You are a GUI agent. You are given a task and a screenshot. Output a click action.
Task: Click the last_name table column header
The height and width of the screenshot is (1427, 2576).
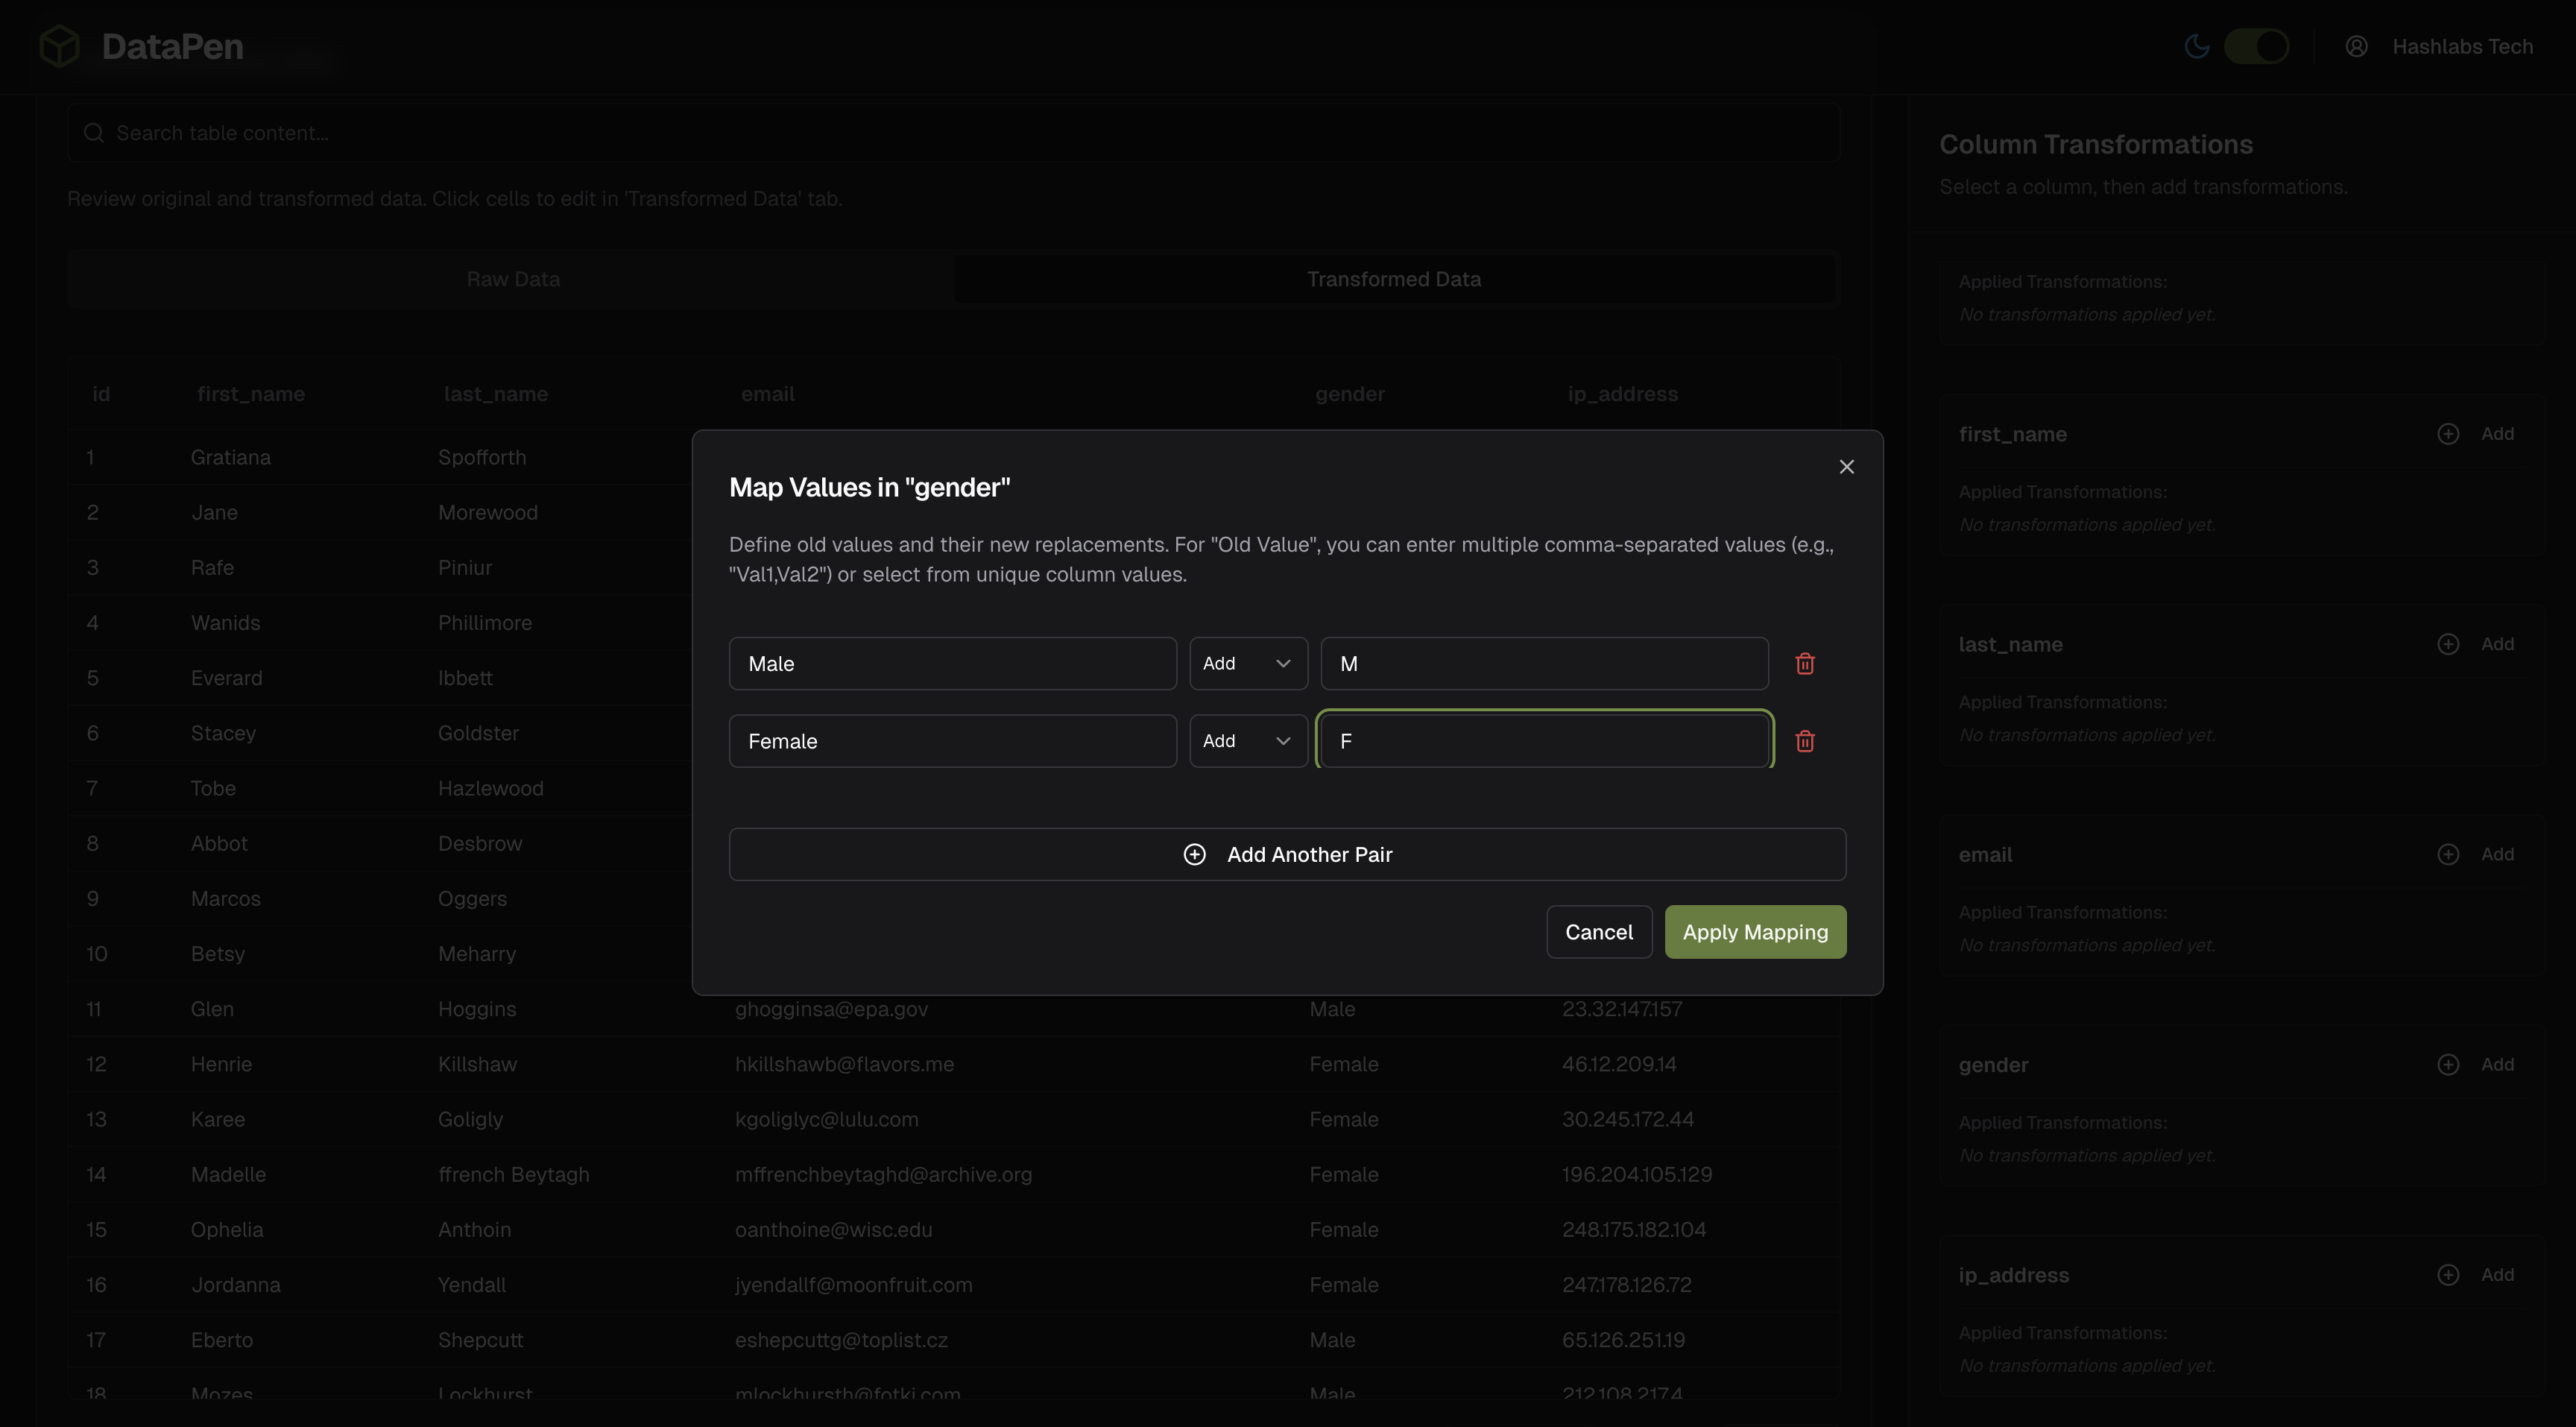496,394
